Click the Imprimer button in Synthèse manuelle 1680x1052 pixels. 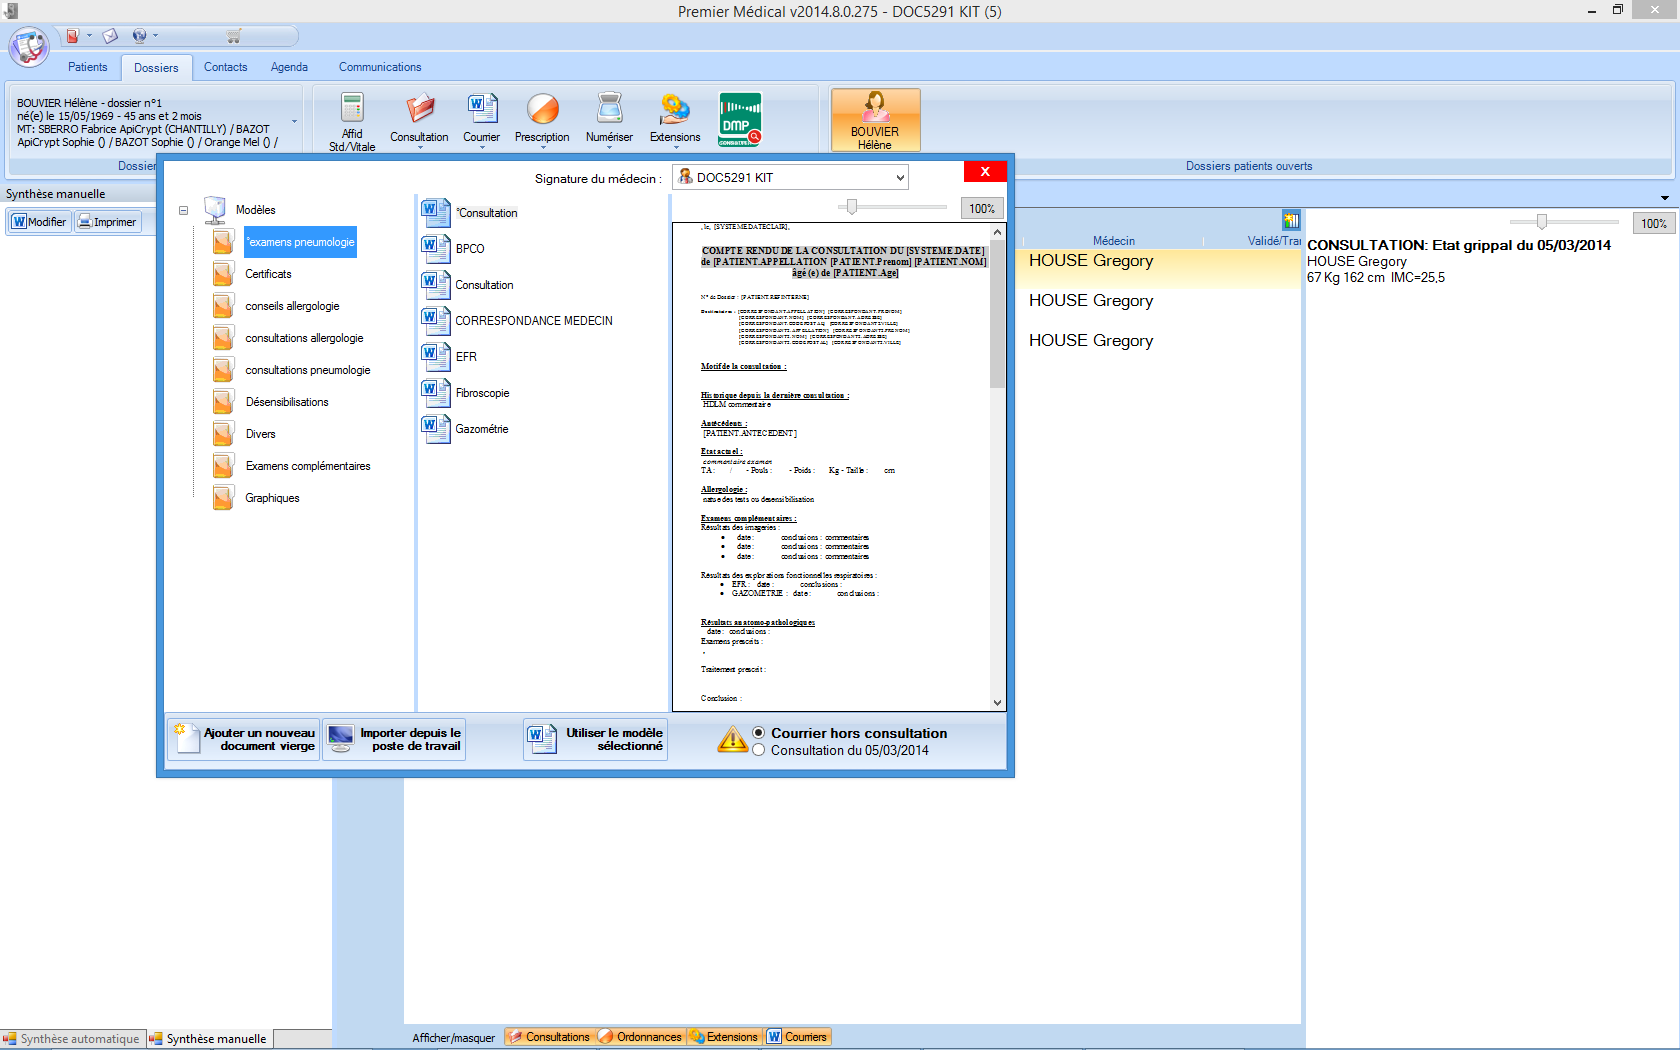tap(108, 222)
